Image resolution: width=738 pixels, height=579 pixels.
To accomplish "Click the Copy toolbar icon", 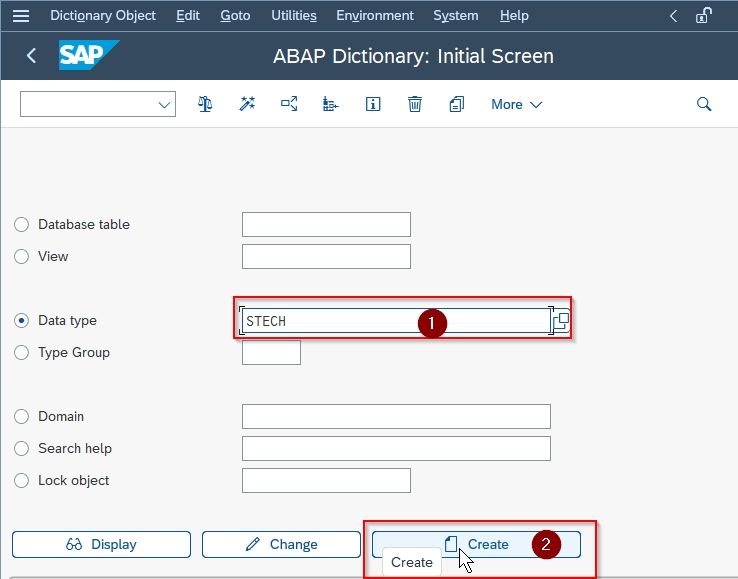I will click(x=457, y=104).
